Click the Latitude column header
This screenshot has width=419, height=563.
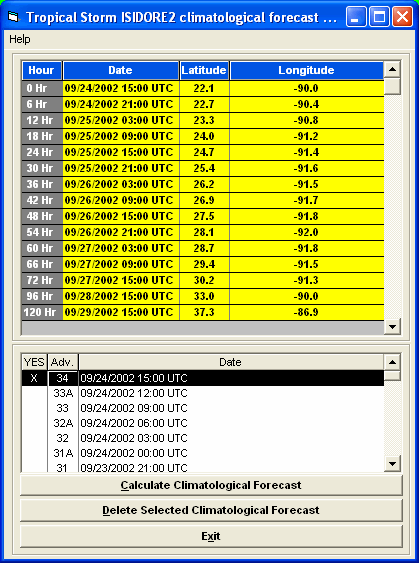pyautogui.click(x=204, y=70)
